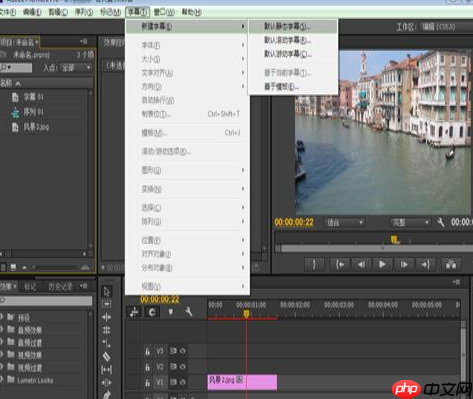
Task: Choose 基于模板(E) from submenu
Action: click(293, 87)
